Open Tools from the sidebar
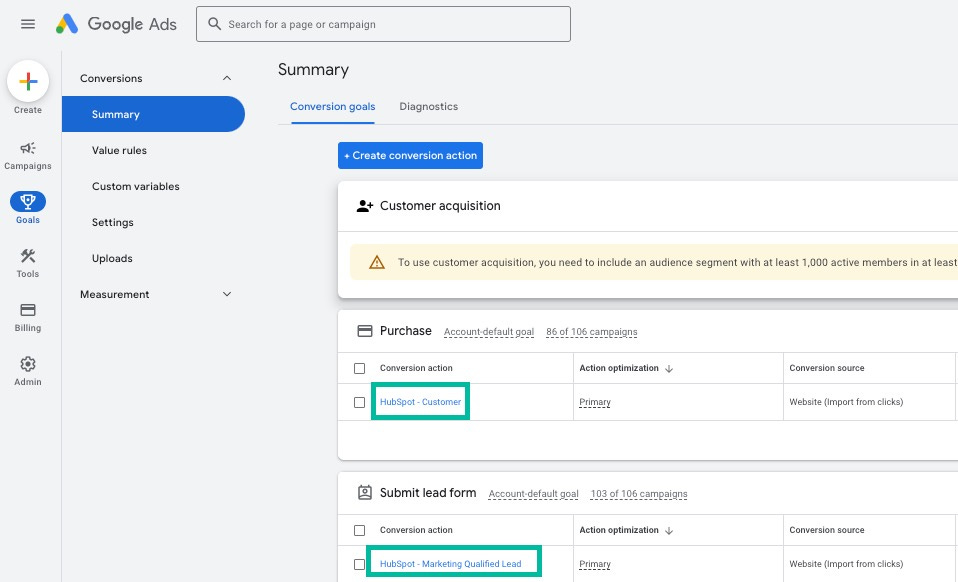Image resolution: width=958 pixels, height=582 pixels. pyautogui.click(x=27, y=263)
